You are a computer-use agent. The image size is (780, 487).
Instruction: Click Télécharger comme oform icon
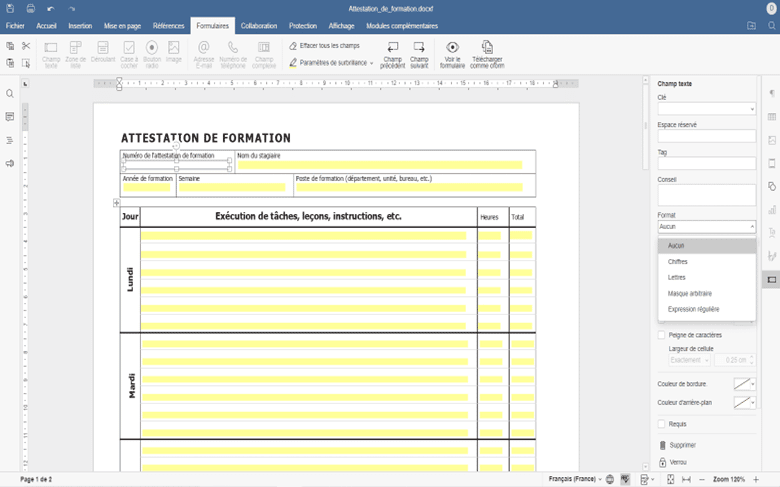(x=487, y=48)
